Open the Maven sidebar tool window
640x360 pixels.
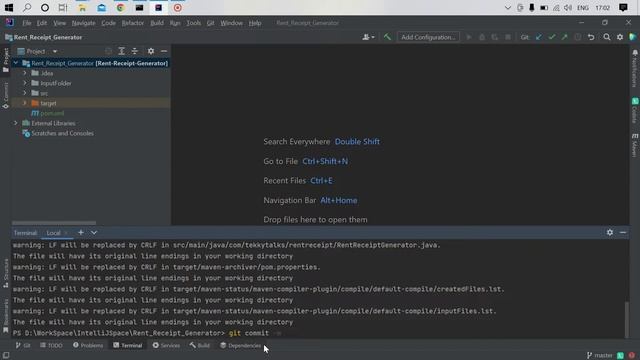635,145
